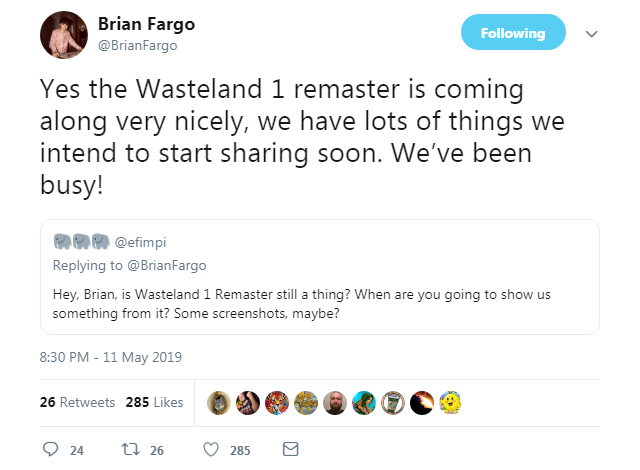The width and height of the screenshot is (640, 470).
Task: Open the @BrianFargo handle link
Action: (x=138, y=45)
